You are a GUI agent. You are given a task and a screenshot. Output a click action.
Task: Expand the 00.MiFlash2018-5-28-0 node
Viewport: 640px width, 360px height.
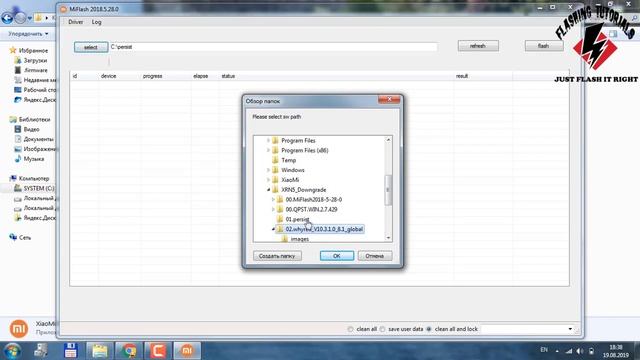(273, 200)
